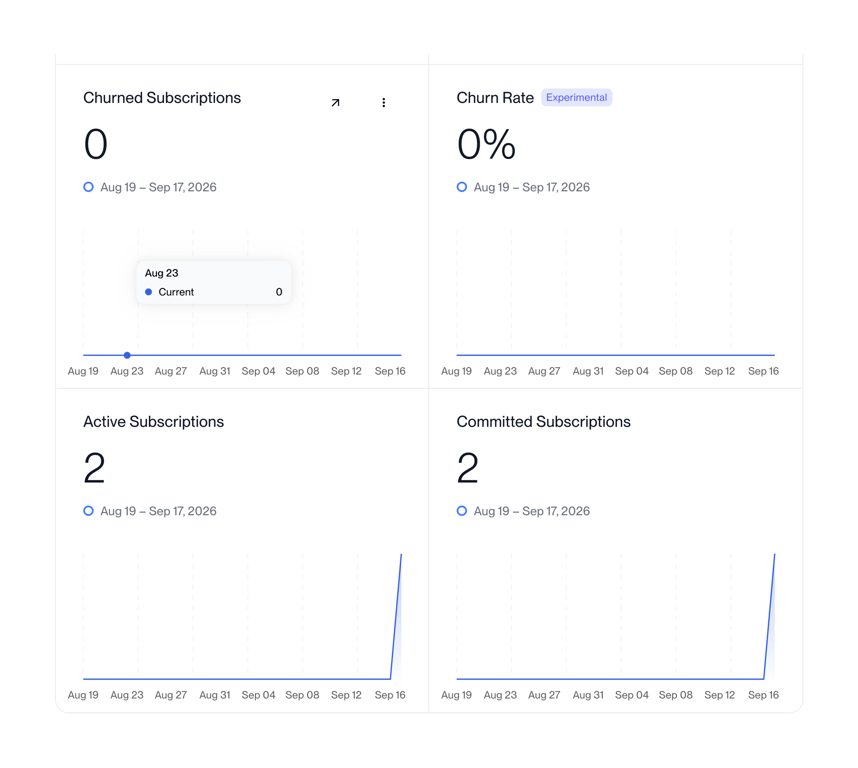Open Churned Subscriptions chart in explorer arrow
Viewport: 858px width, 768px height.
(335, 102)
